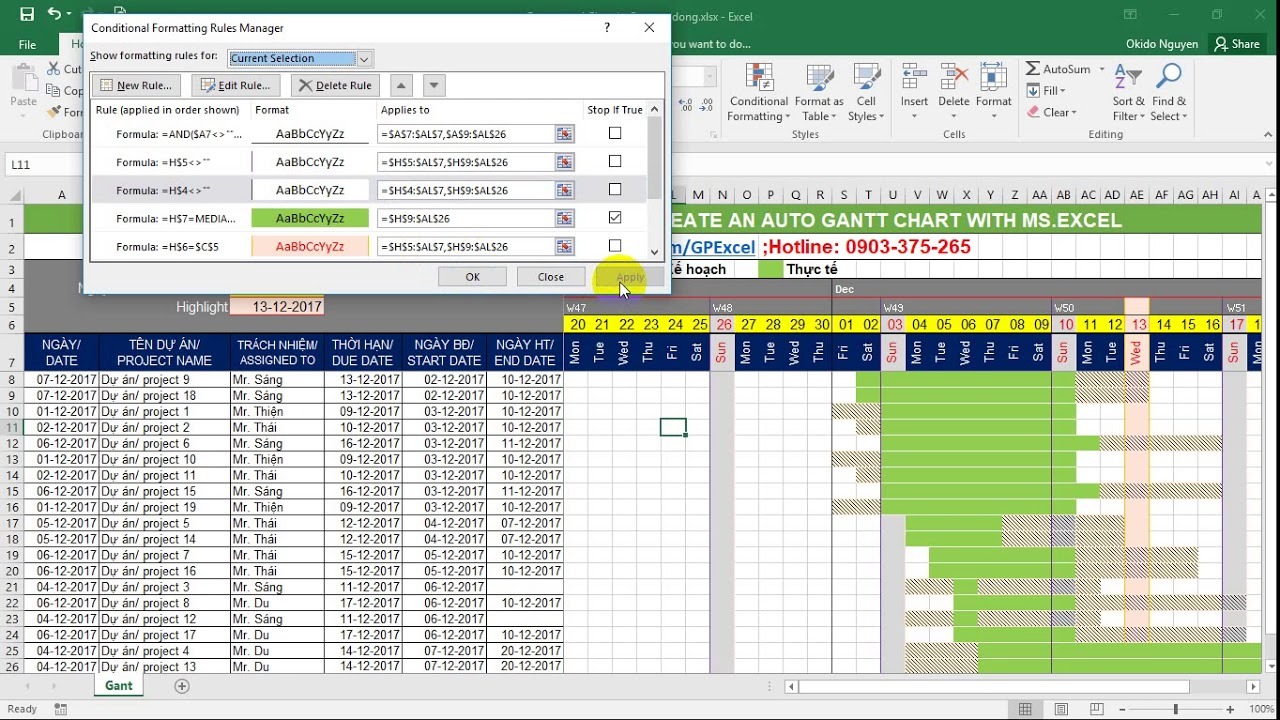This screenshot has height=720, width=1280.
Task: Collapse range picker for =H$6=$C$5 rule
Action: coord(564,245)
